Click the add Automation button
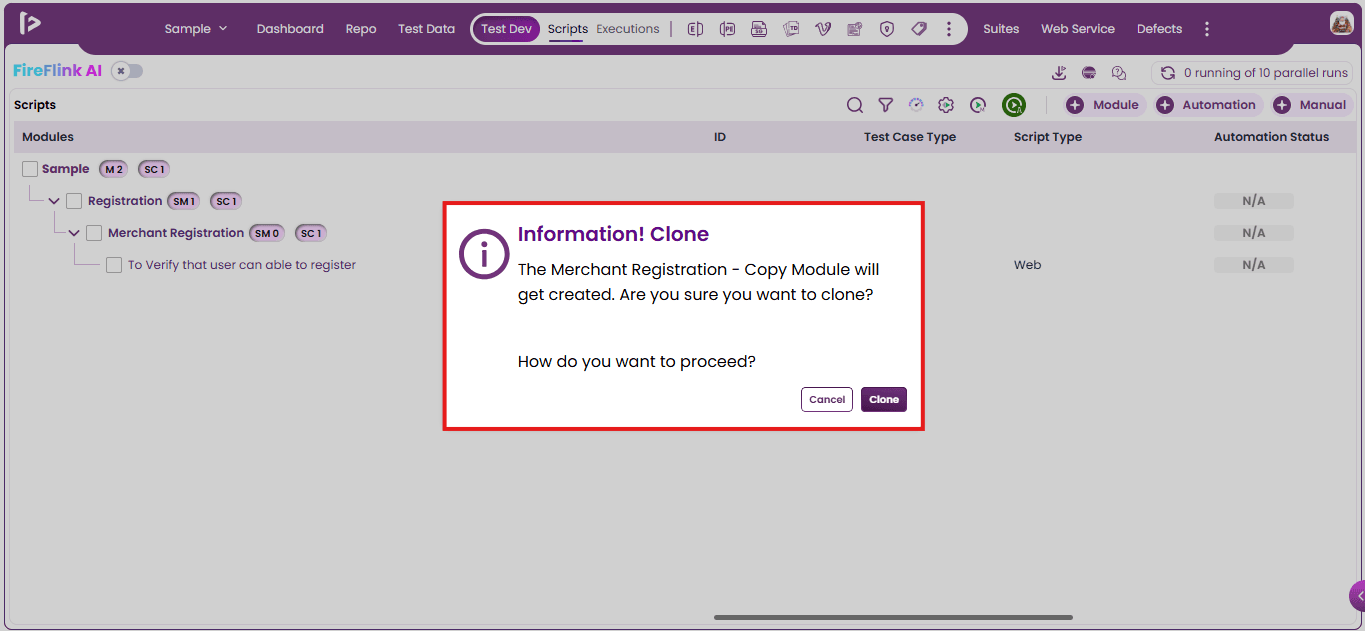 pos(1207,105)
